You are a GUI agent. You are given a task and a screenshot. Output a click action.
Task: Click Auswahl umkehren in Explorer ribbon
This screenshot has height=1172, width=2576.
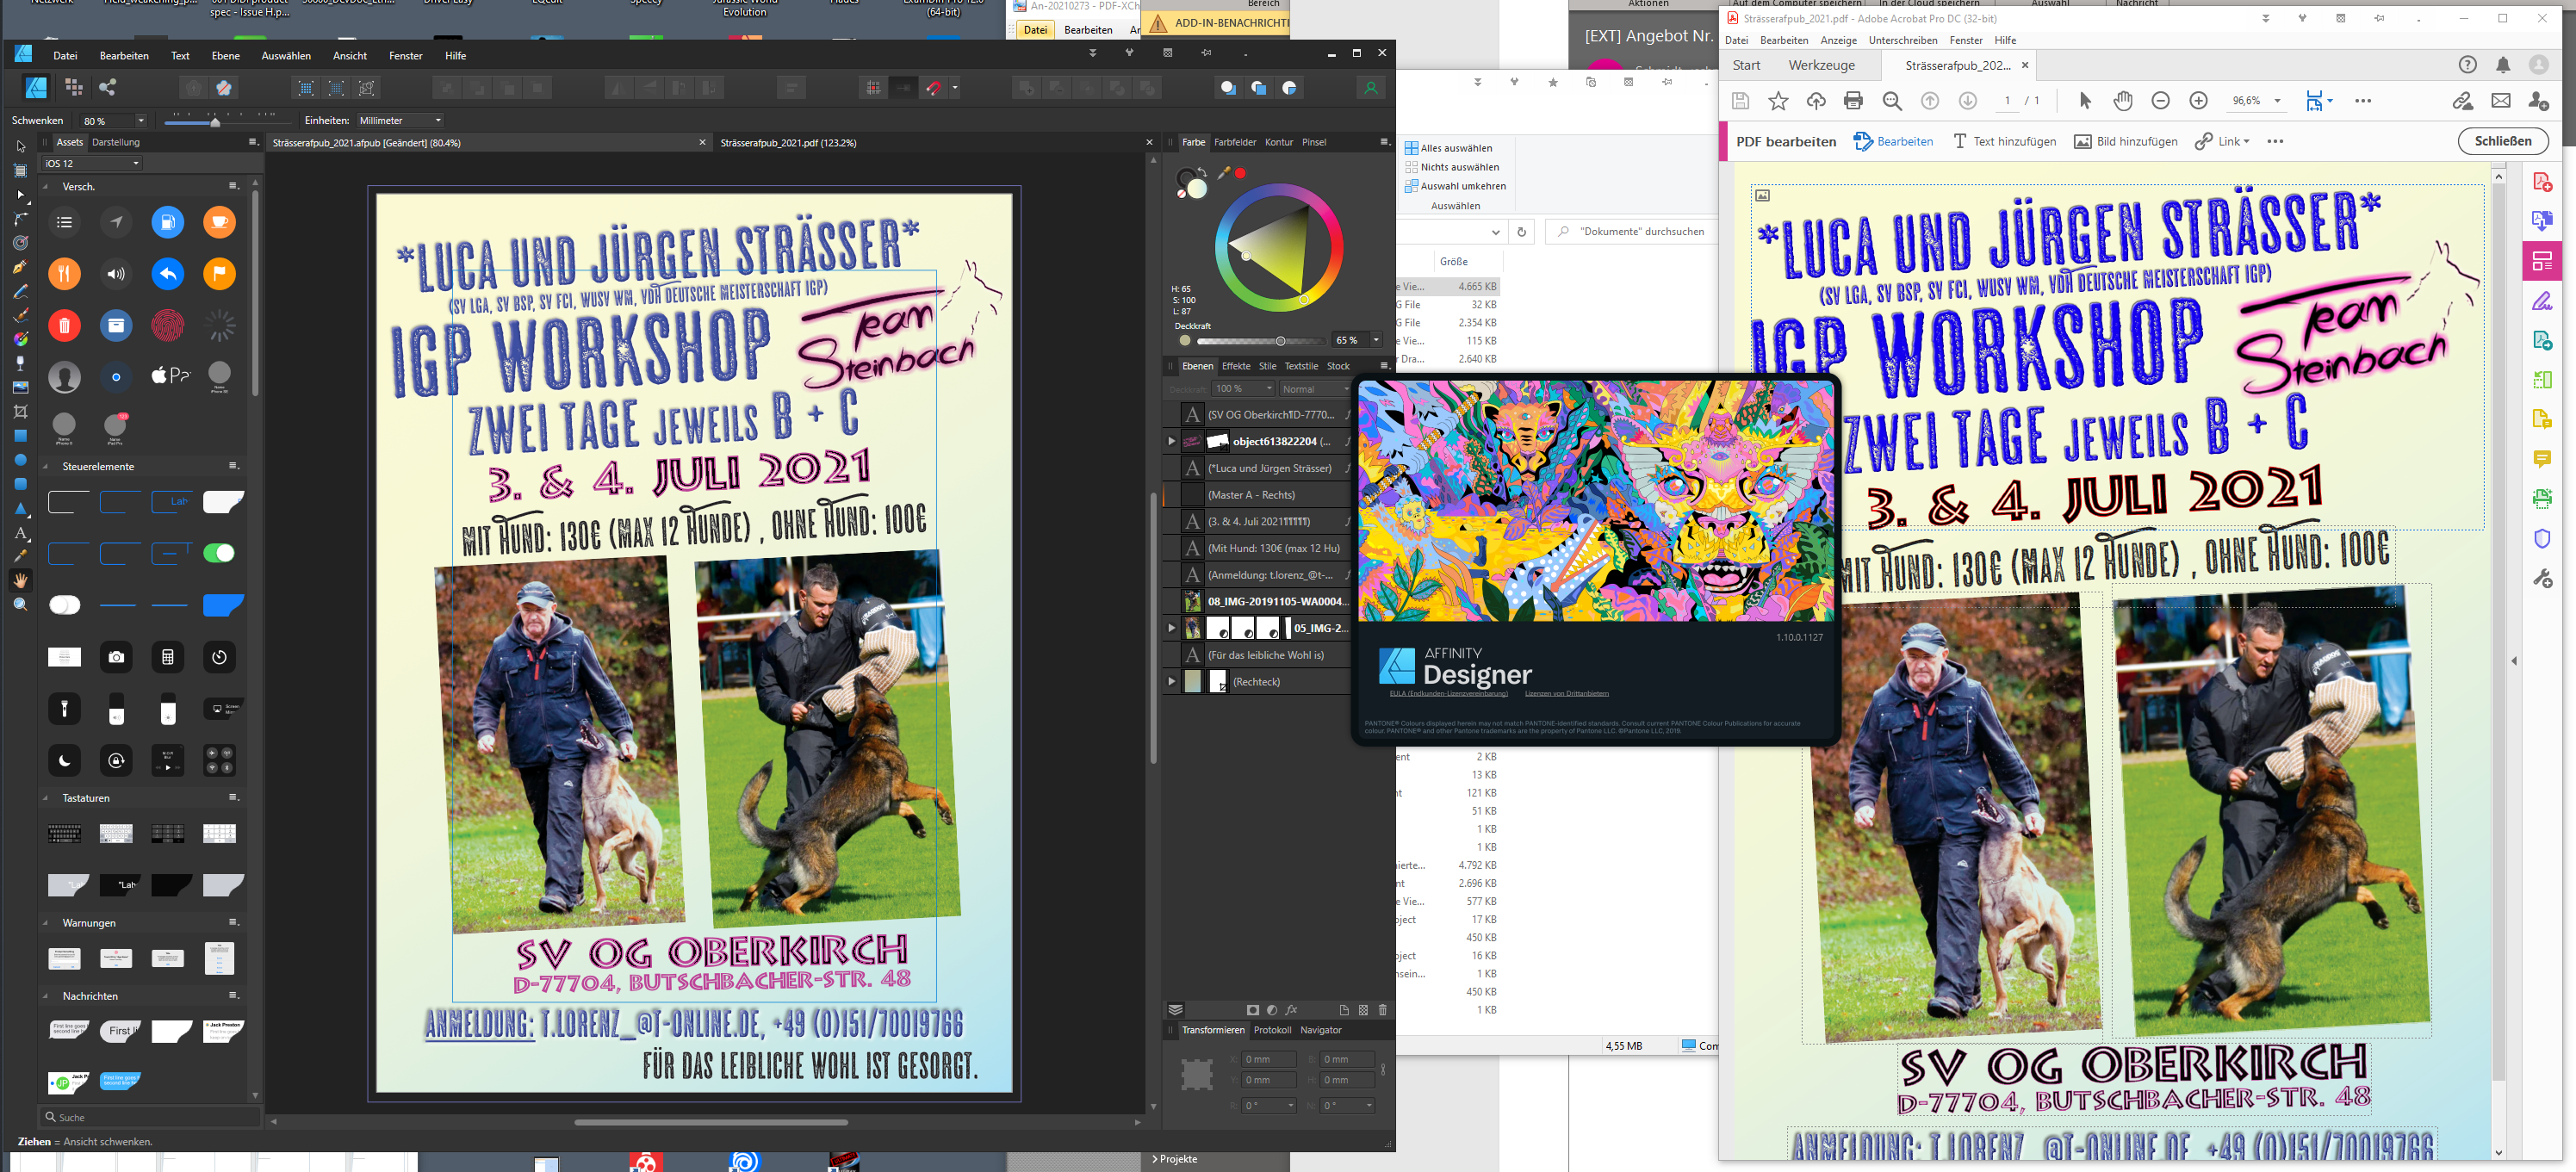click(1455, 186)
